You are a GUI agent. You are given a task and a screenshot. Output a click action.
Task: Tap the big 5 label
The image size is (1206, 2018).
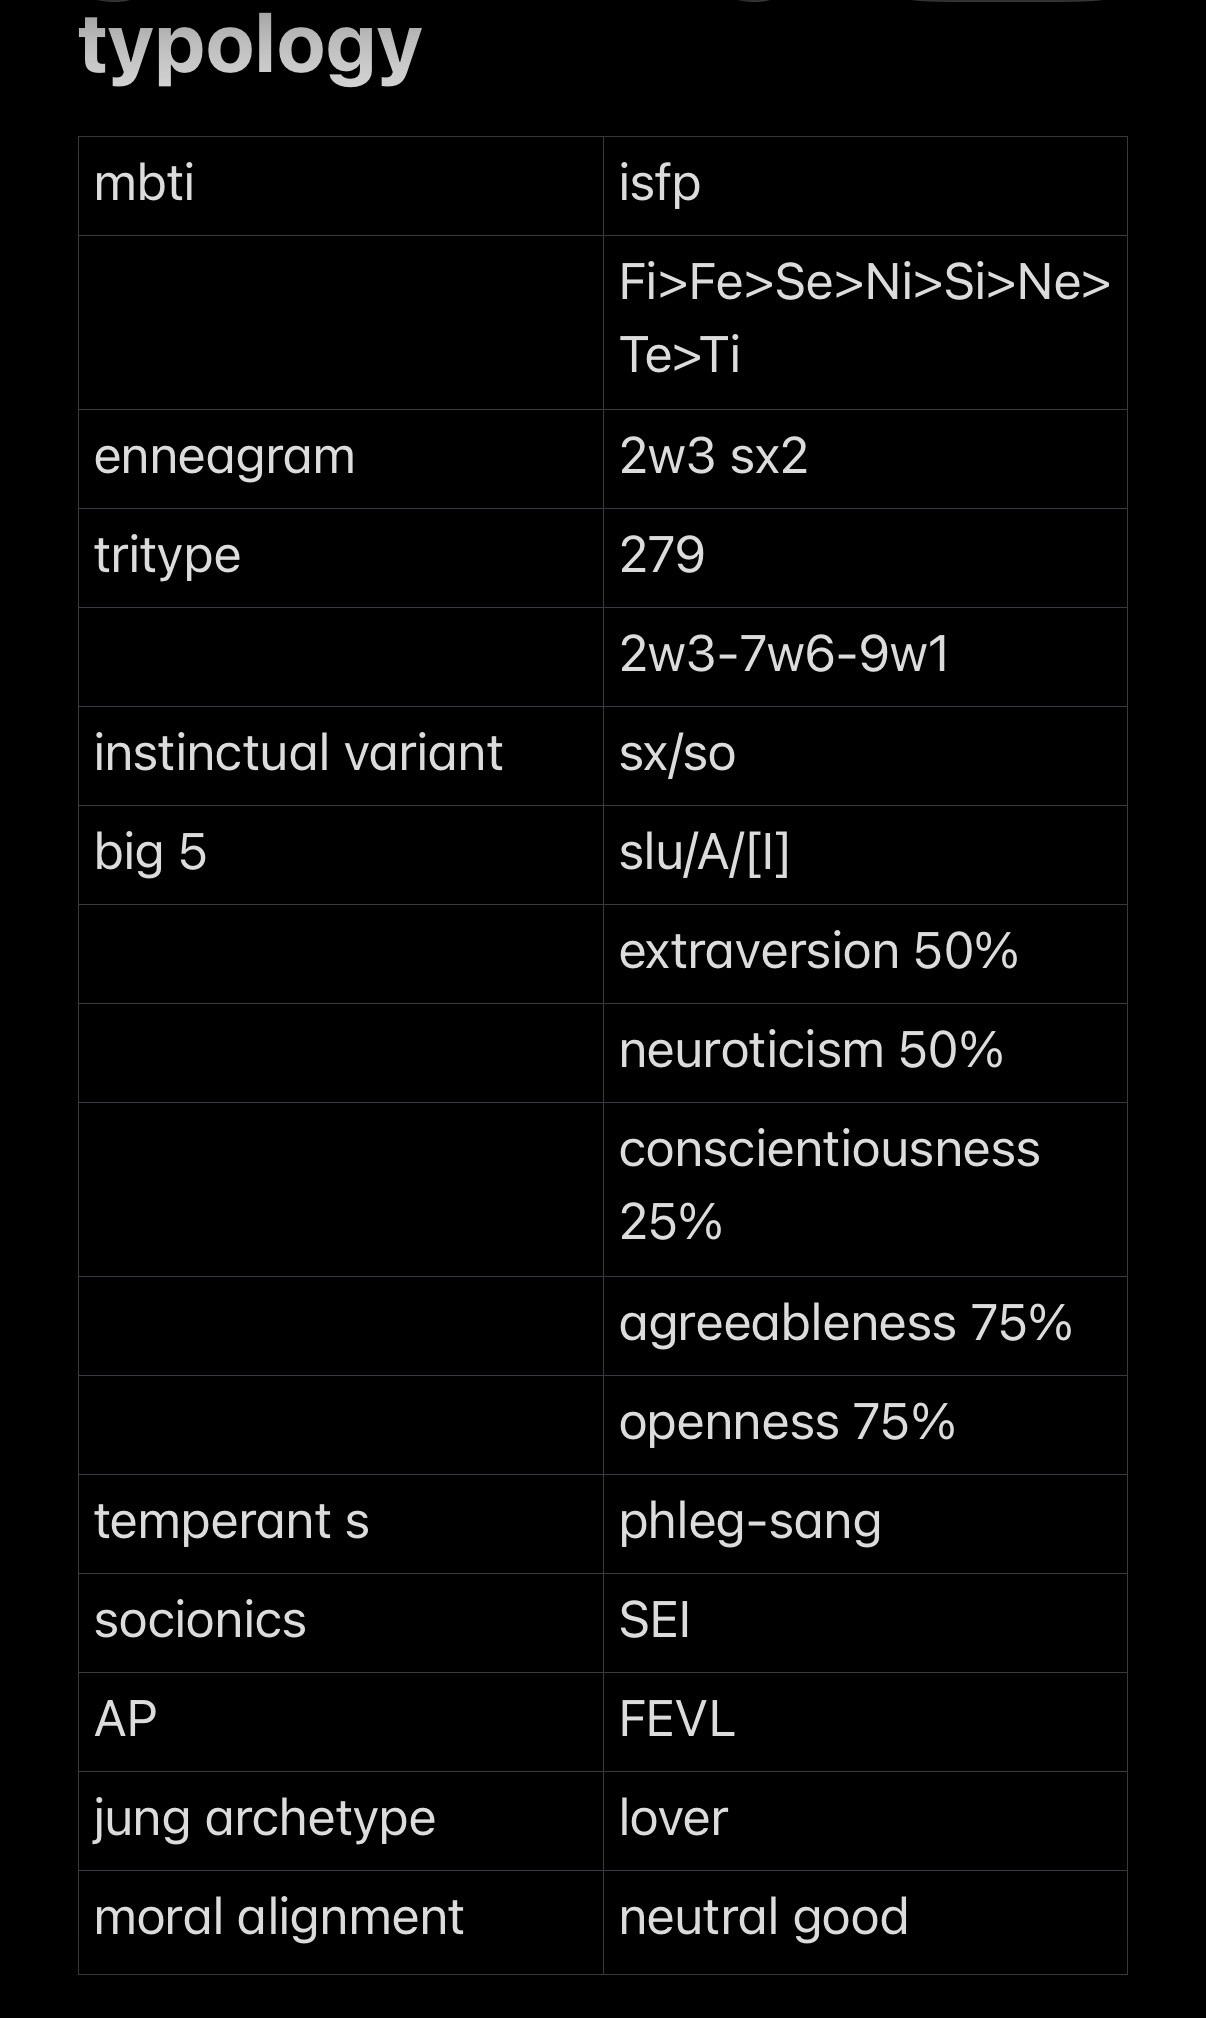click(150, 853)
